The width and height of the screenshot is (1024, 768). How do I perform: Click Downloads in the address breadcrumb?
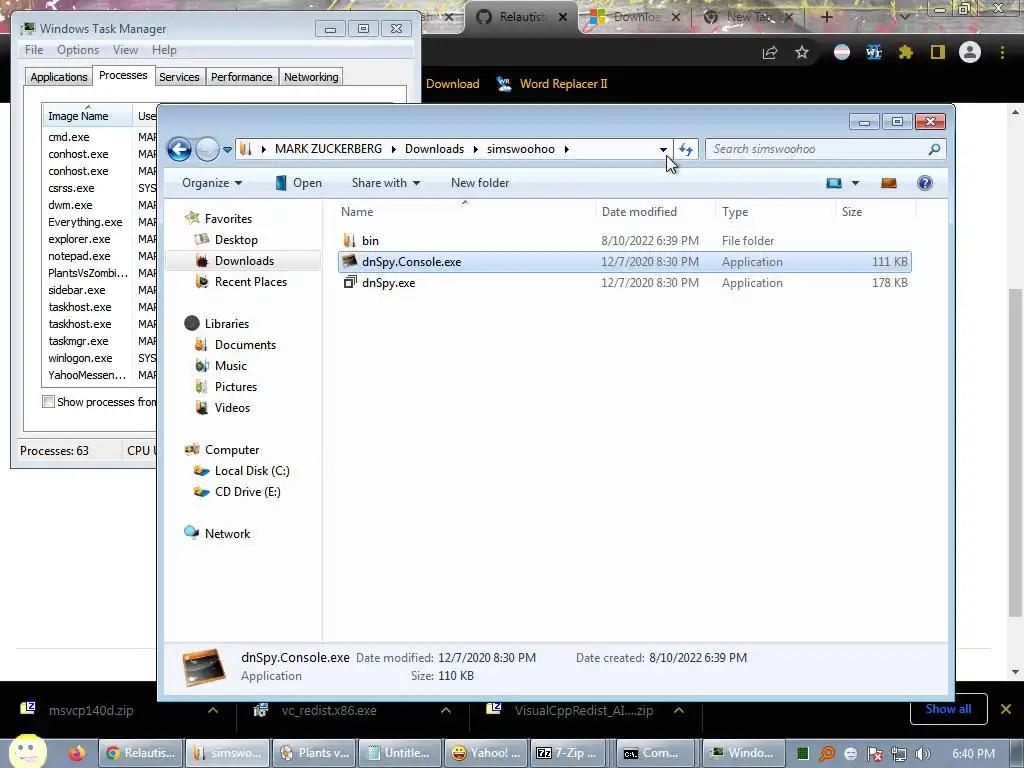[x=434, y=149]
